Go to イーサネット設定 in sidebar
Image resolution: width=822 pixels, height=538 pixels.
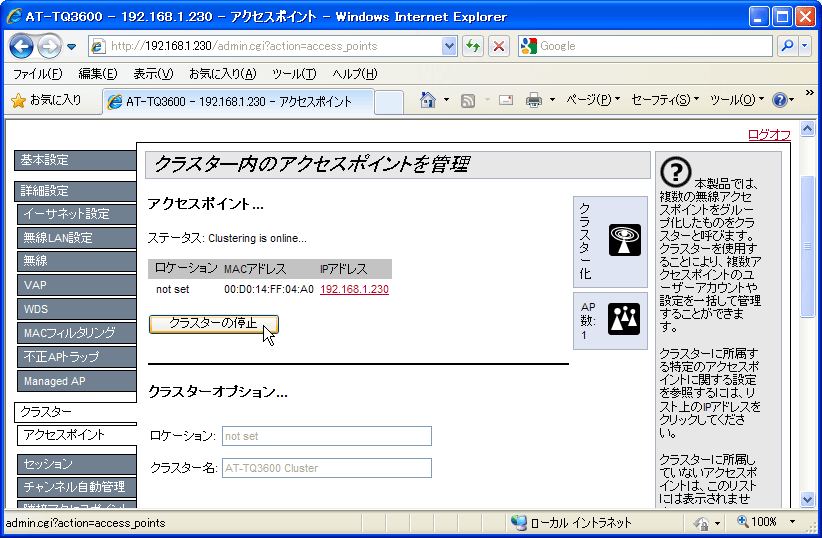pyautogui.click(x=77, y=214)
